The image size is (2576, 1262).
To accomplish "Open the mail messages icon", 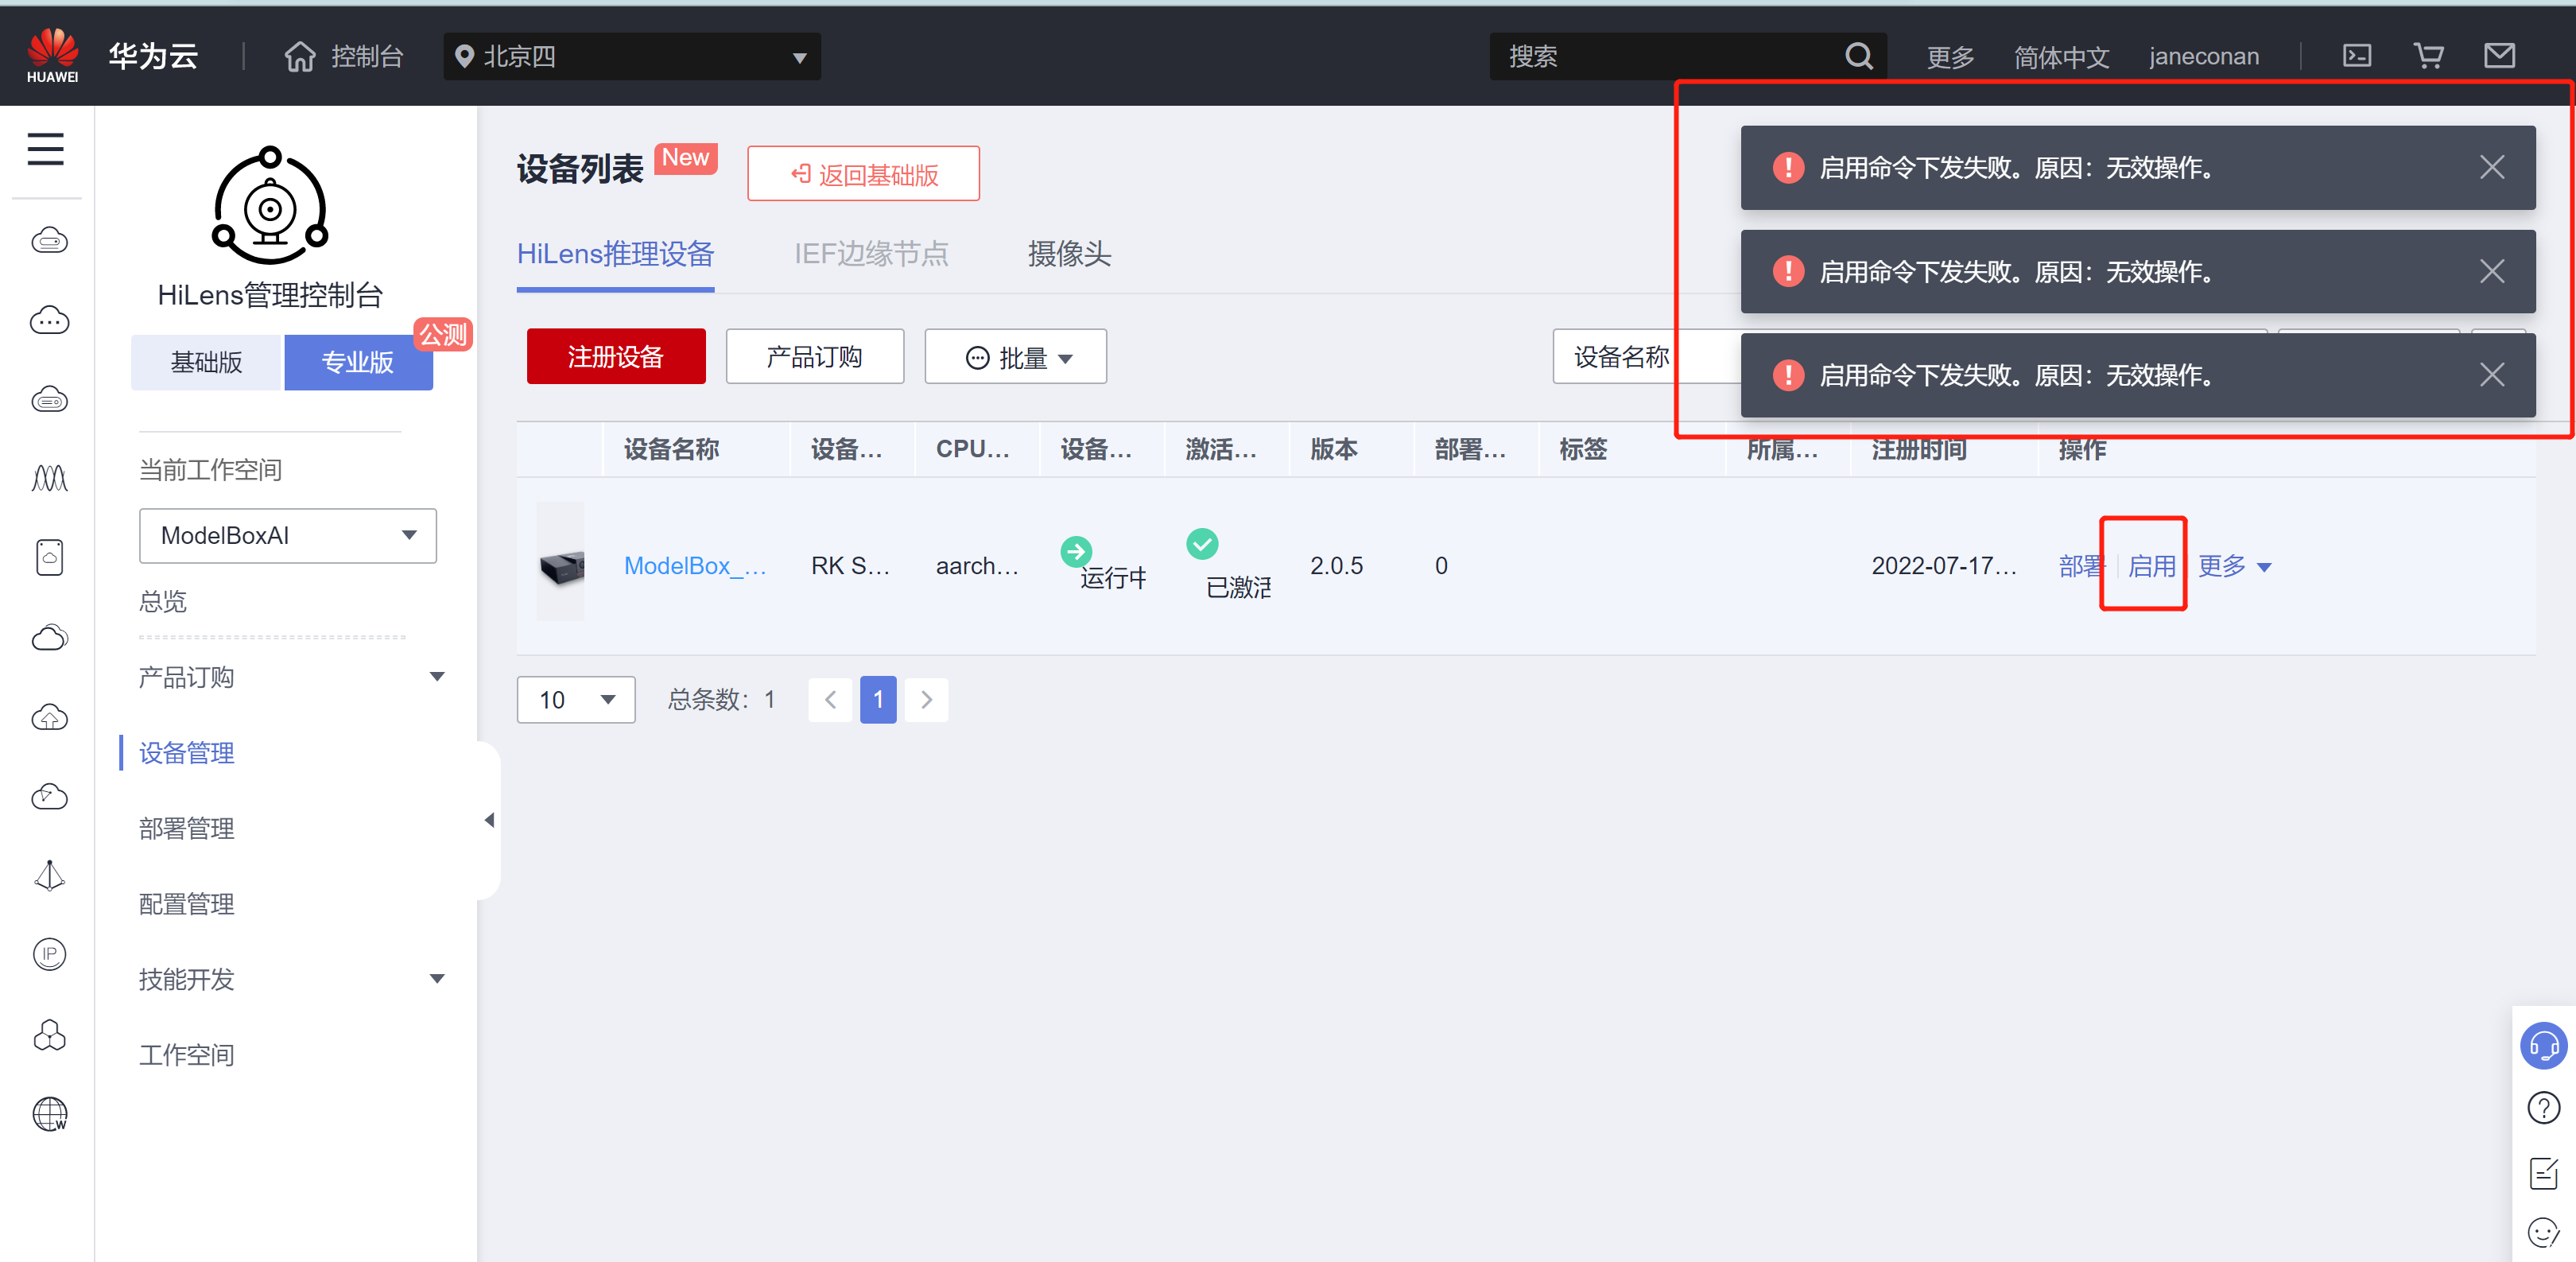I will (x=2498, y=56).
